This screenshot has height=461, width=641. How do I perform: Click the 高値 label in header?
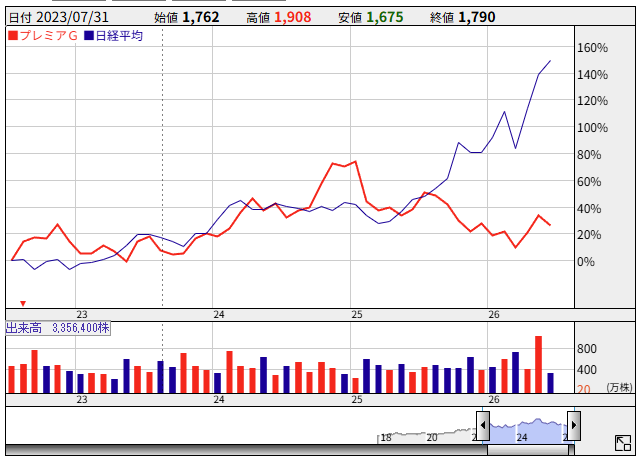tap(258, 18)
